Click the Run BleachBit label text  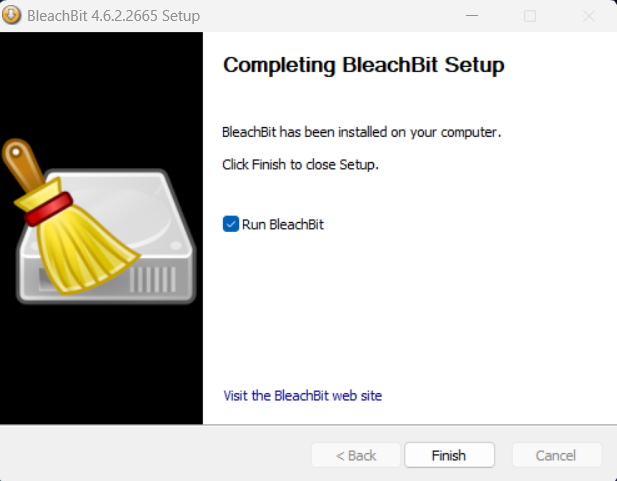[283, 224]
